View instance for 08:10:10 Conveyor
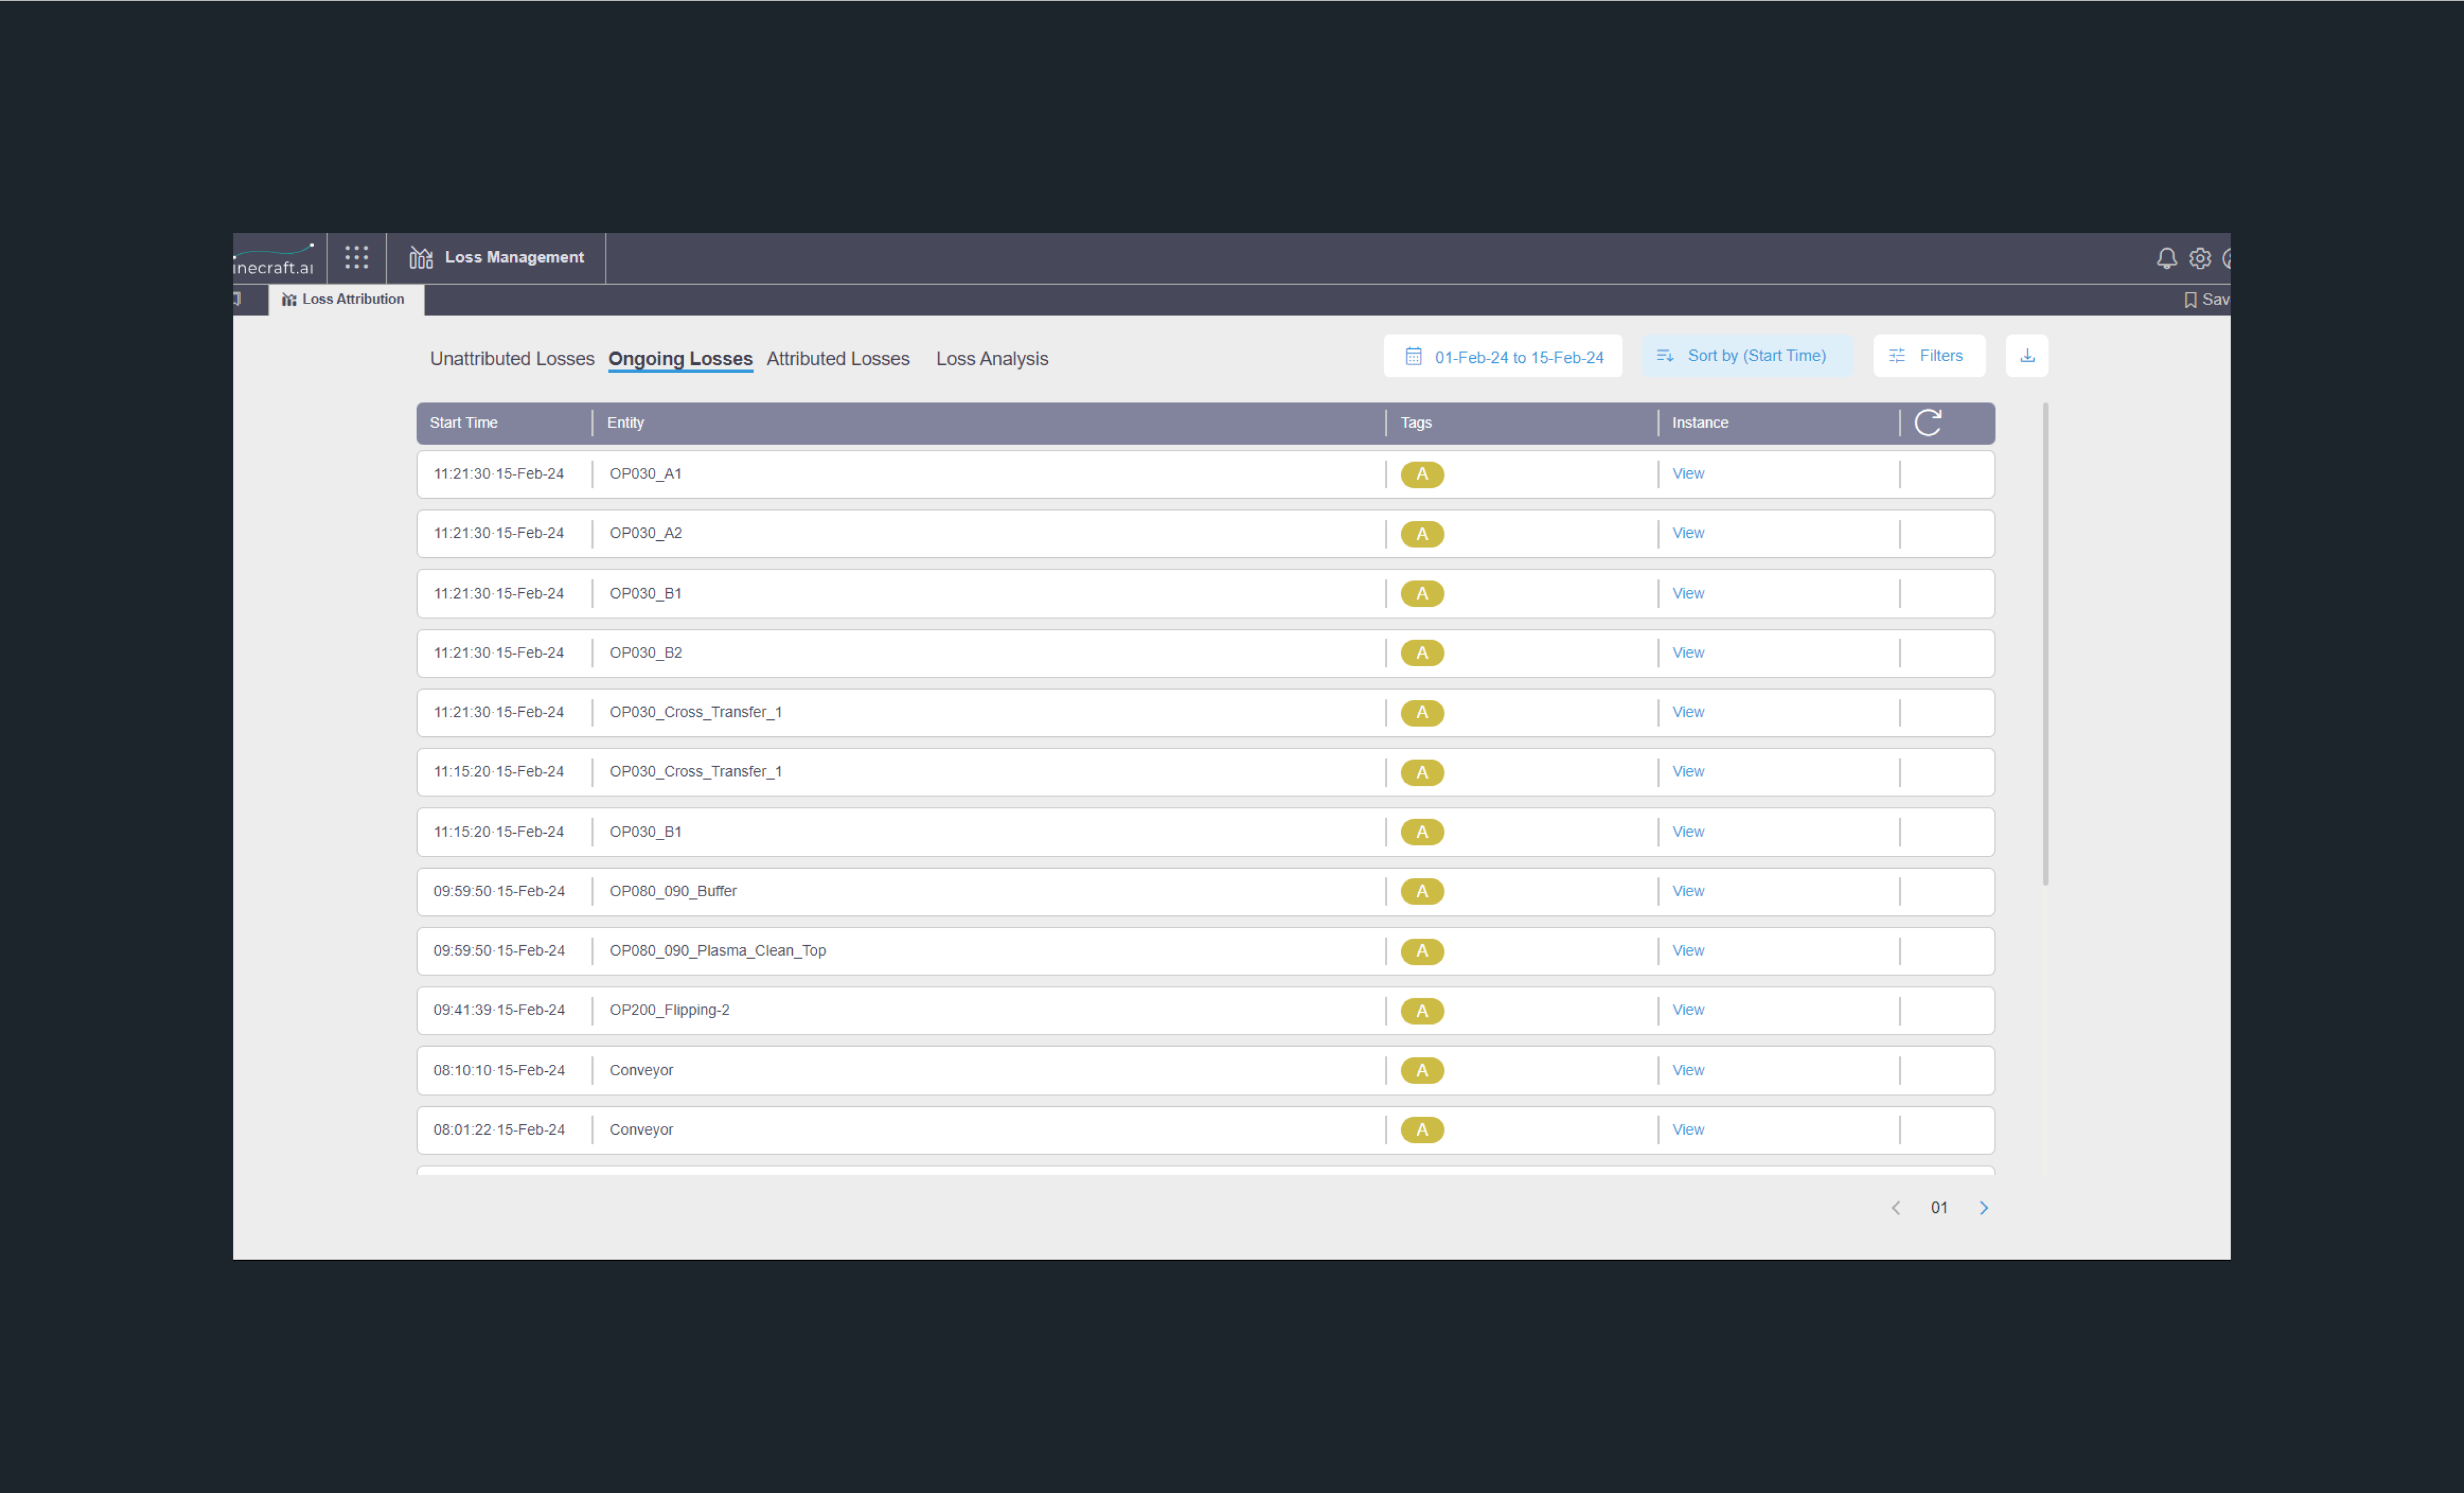2464x1493 pixels. point(1688,1070)
